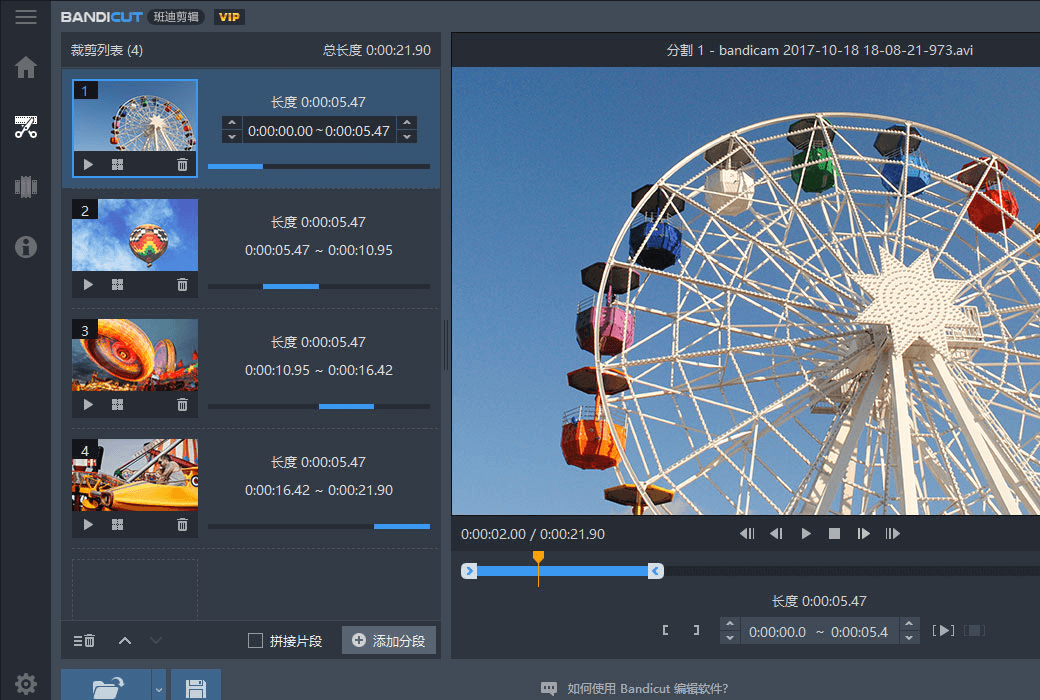This screenshot has width=1040, height=700.
Task: Select hot-air balloon thumbnail segment 2
Action: pos(135,235)
